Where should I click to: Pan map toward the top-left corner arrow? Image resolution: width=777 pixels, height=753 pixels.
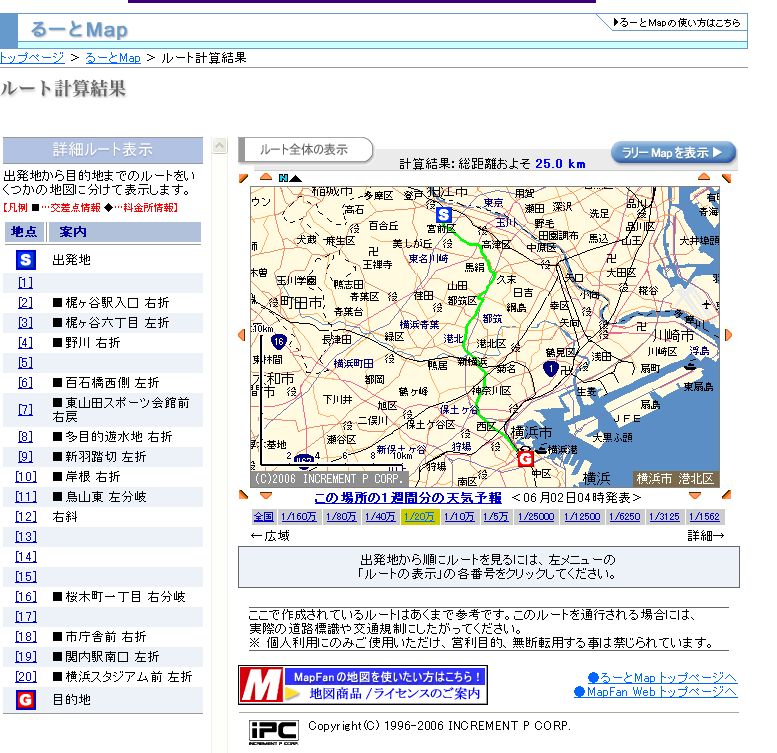point(242,179)
